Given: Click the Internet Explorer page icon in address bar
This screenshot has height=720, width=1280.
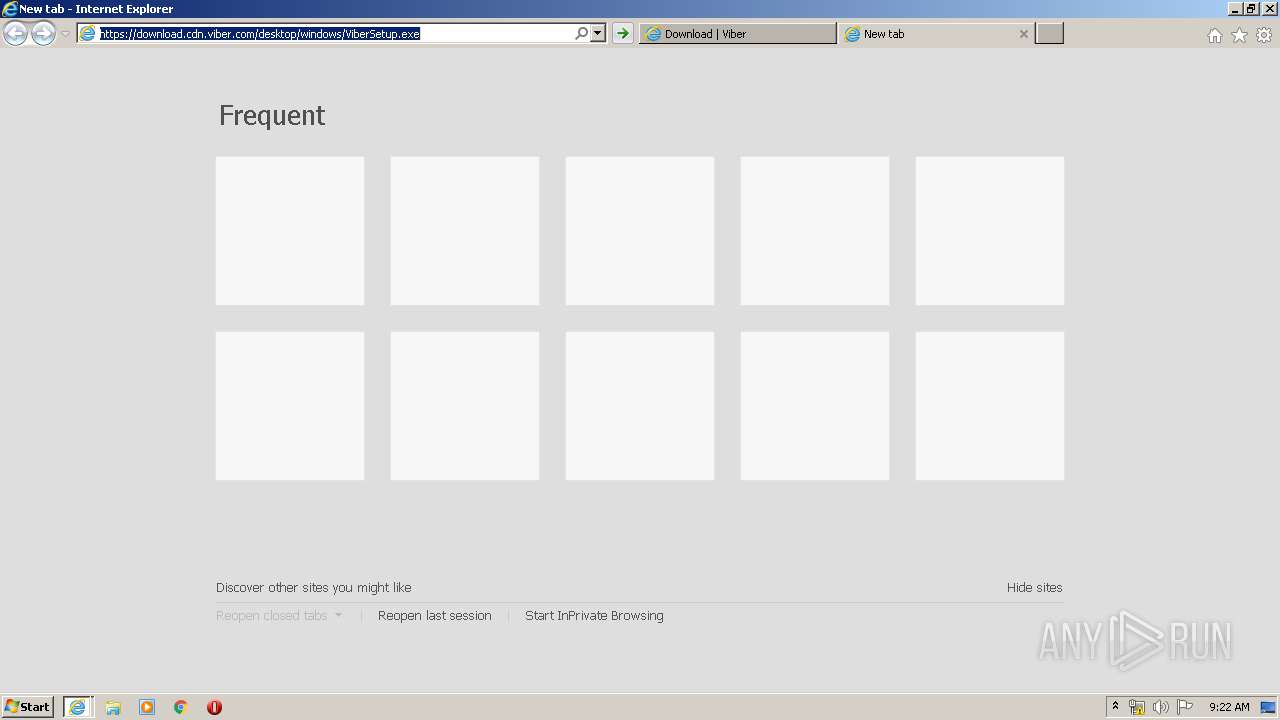Looking at the screenshot, I should [x=88, y=33].
